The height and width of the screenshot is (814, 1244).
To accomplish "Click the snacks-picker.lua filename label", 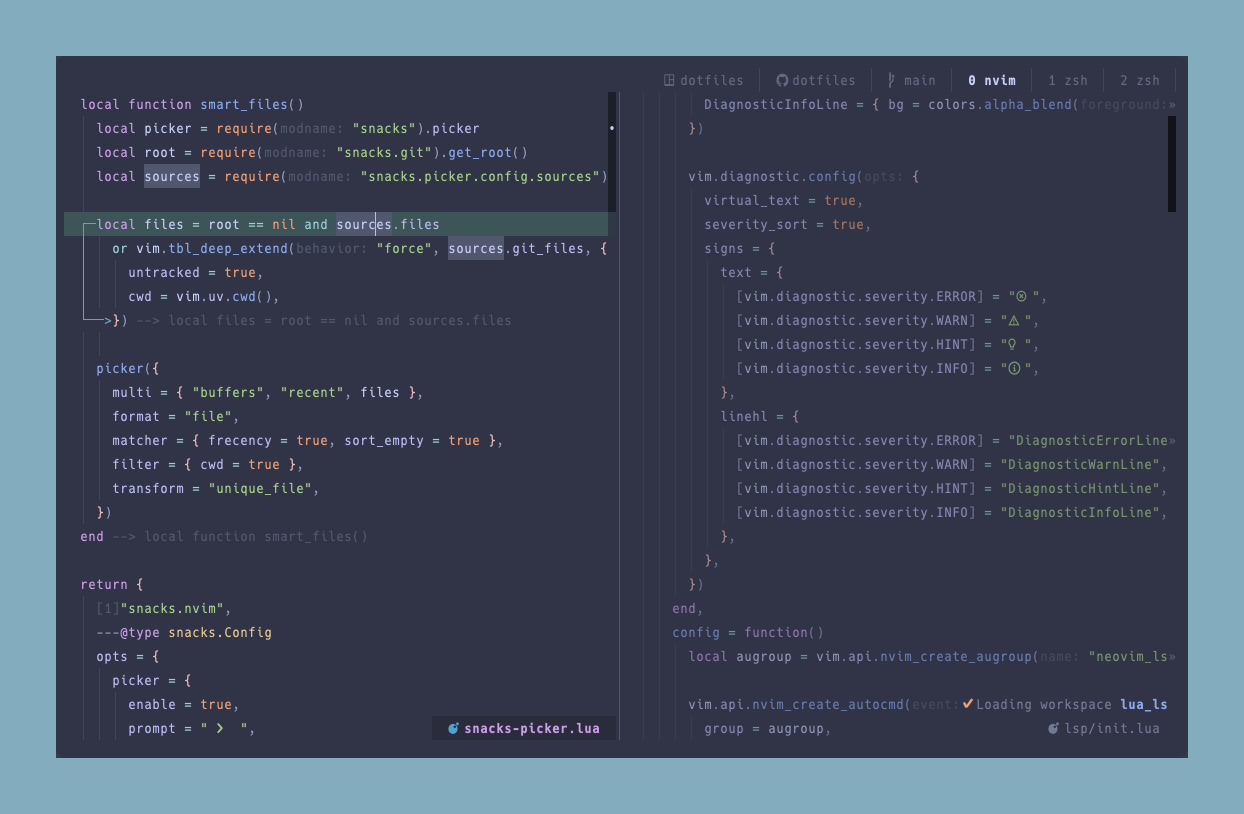I will [532, 728].
